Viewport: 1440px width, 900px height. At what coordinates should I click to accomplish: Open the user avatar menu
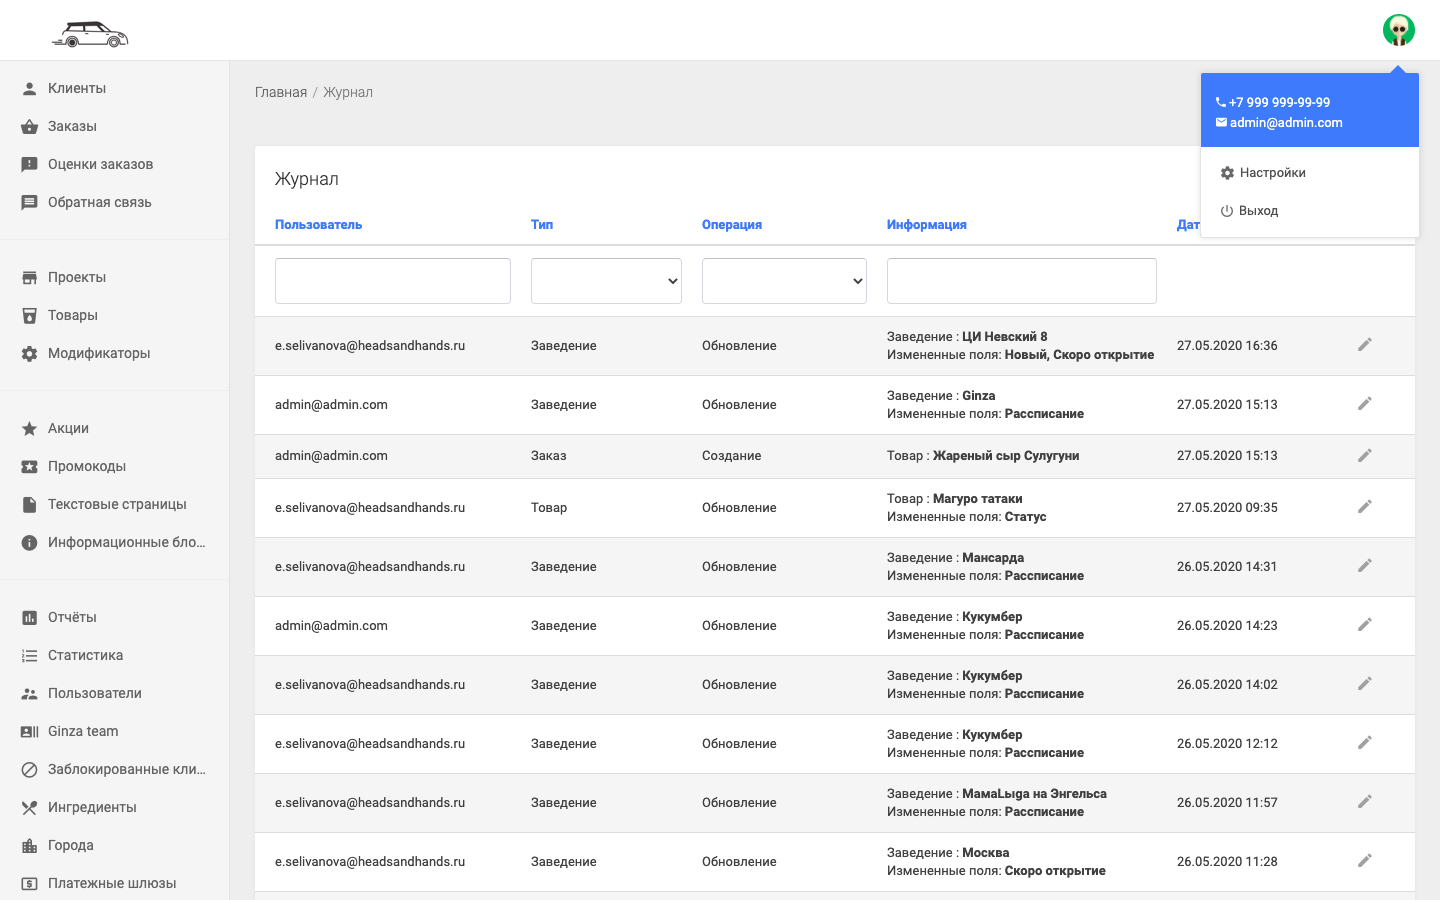(1398, 30)
